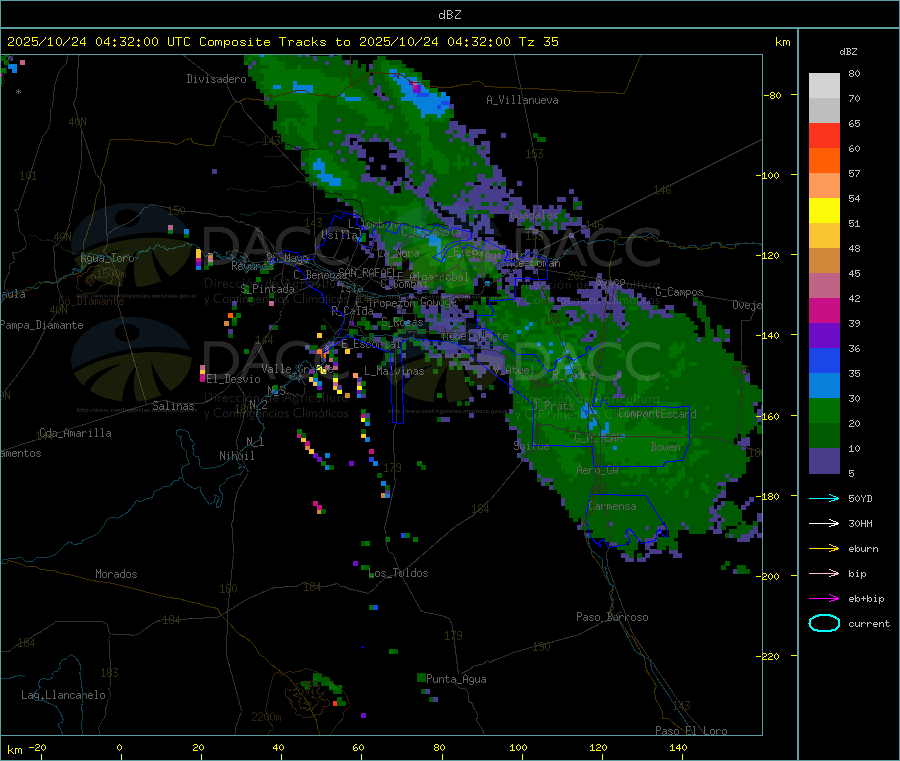Click the '140' tick on the horizontal axis
The height and width of the screenshot is (761, 900).
click(678, 747)
